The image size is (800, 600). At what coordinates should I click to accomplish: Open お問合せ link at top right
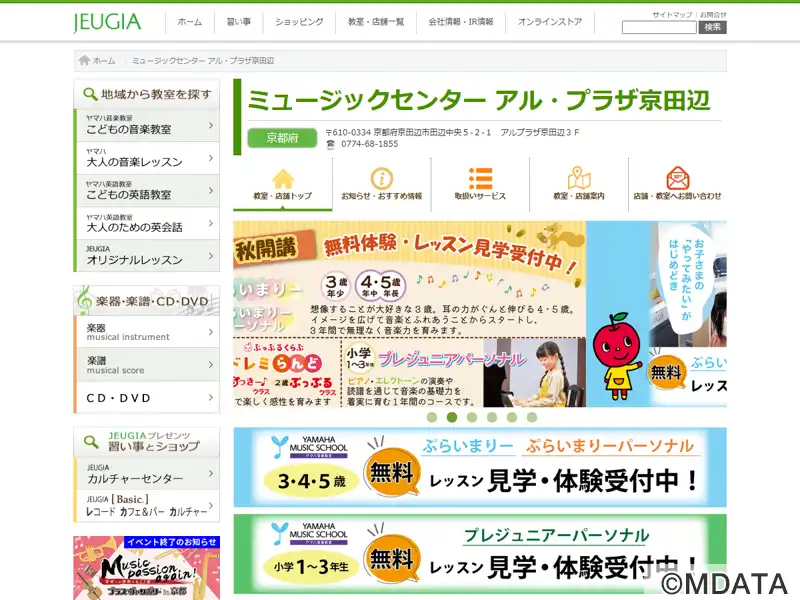pyautogui.click(x=713, y=15)
